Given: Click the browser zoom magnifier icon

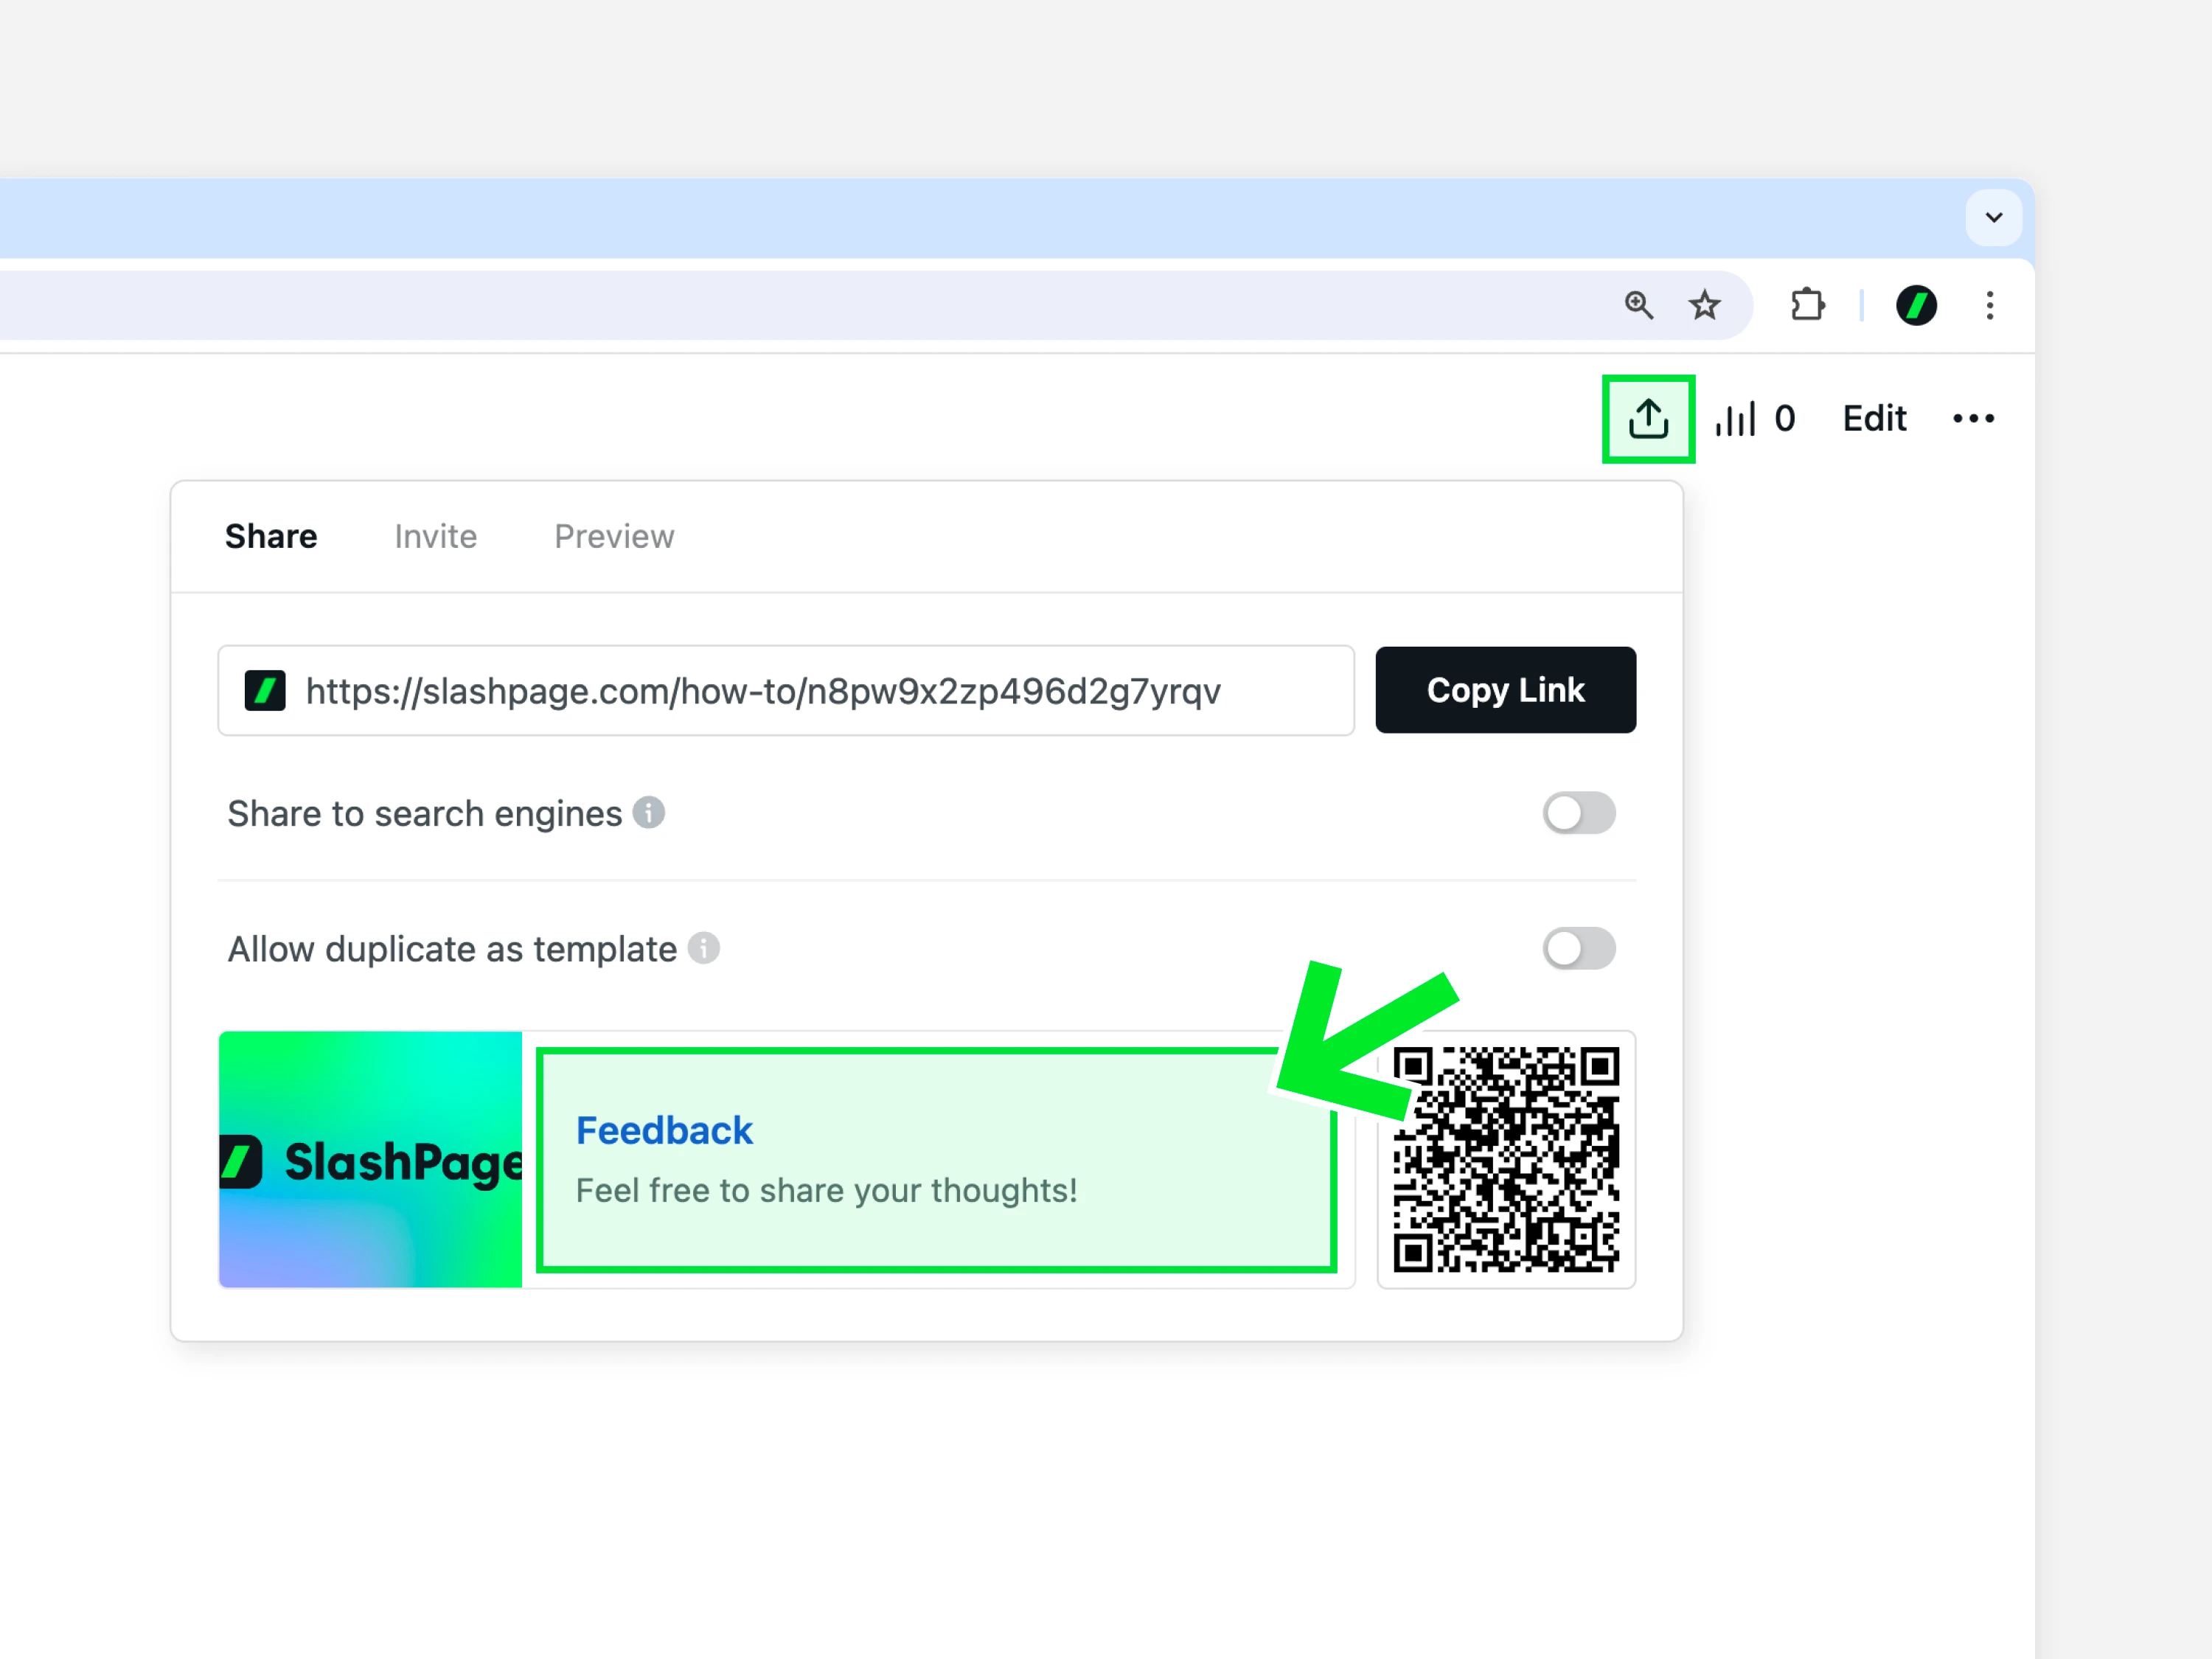Looking at the screenshot, I should click(1638, 305).
